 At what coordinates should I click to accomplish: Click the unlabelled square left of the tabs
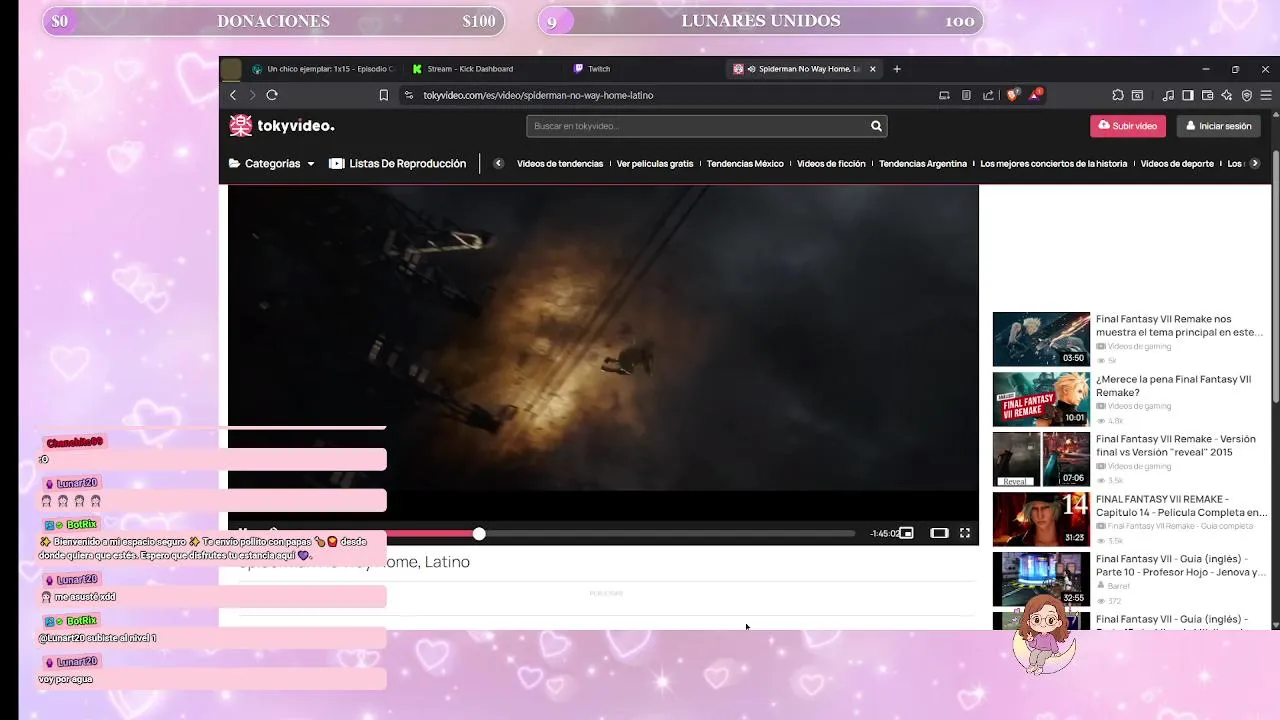click(231, 69)
